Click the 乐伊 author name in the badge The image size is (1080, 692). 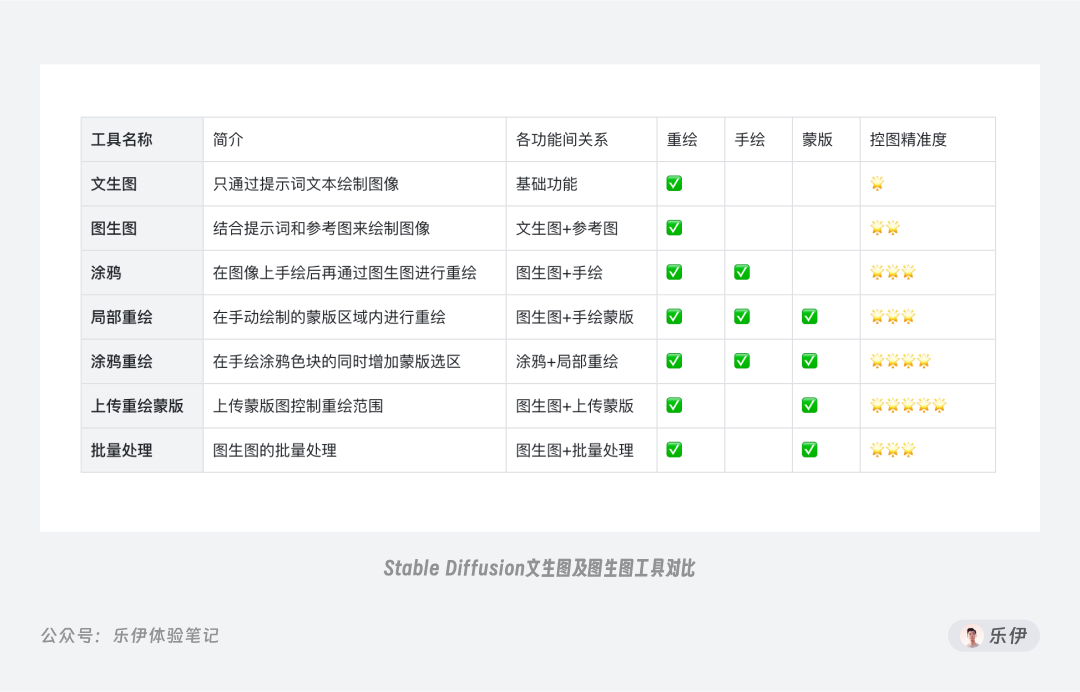(x=1008, y=636)
